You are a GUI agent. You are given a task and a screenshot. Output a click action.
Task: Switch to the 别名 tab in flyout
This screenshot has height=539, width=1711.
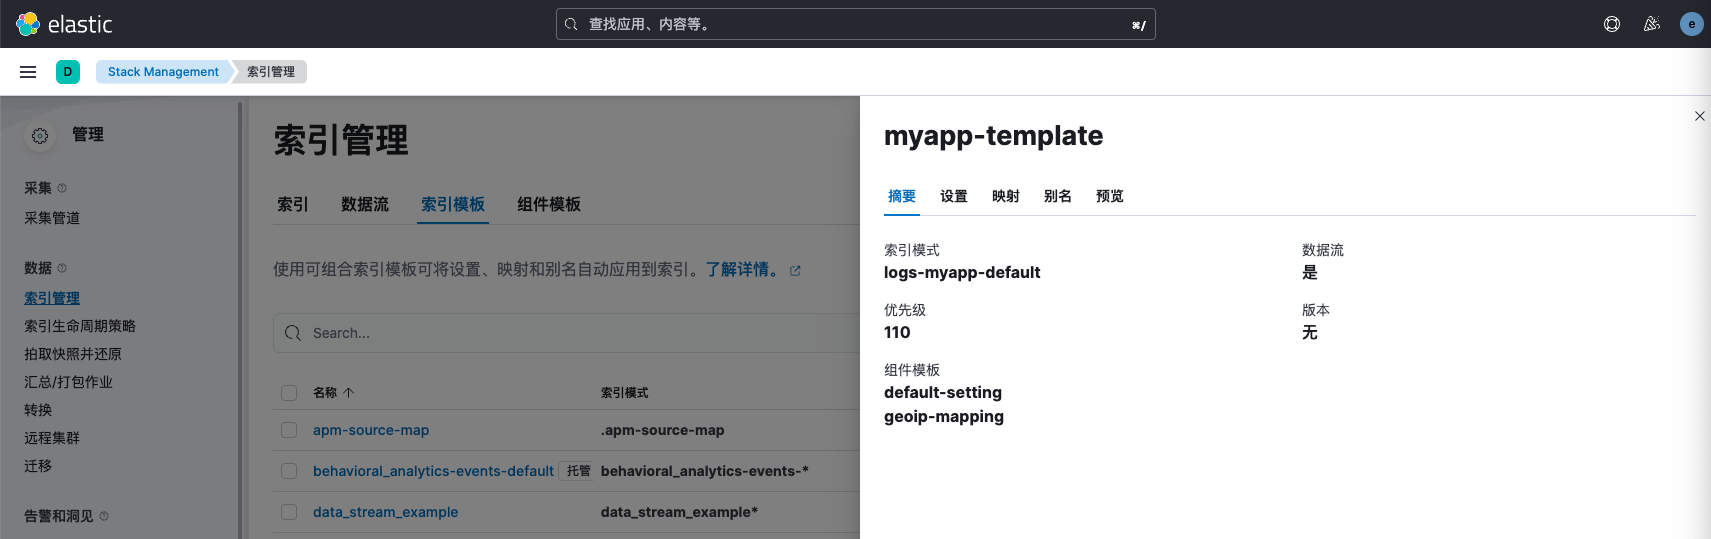coord(1058,196)
